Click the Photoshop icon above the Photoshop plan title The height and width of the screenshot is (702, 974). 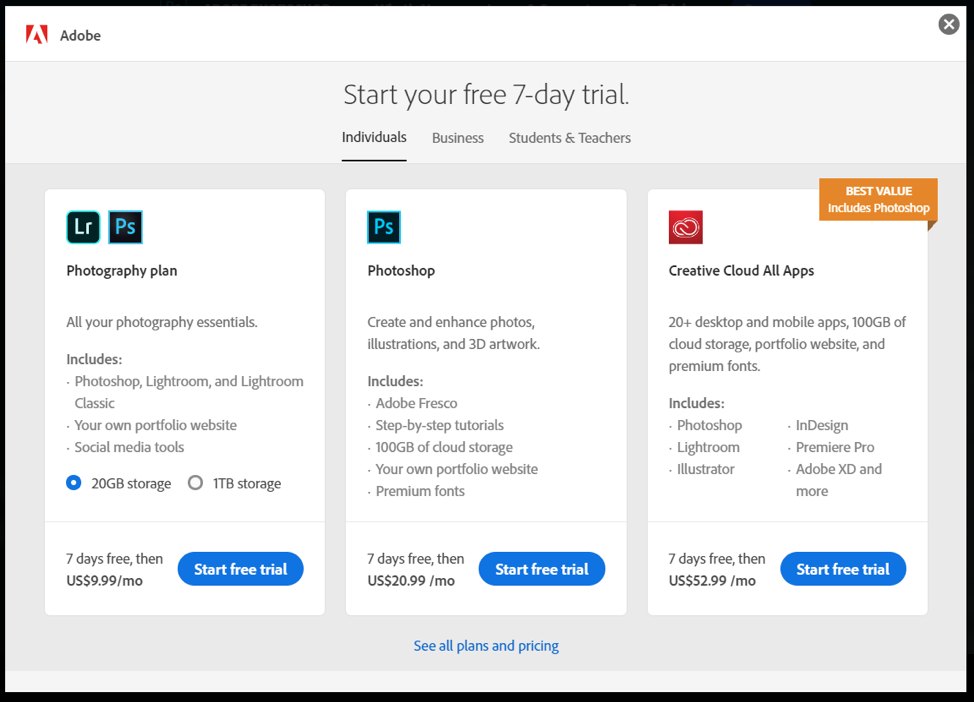(384, 227)
